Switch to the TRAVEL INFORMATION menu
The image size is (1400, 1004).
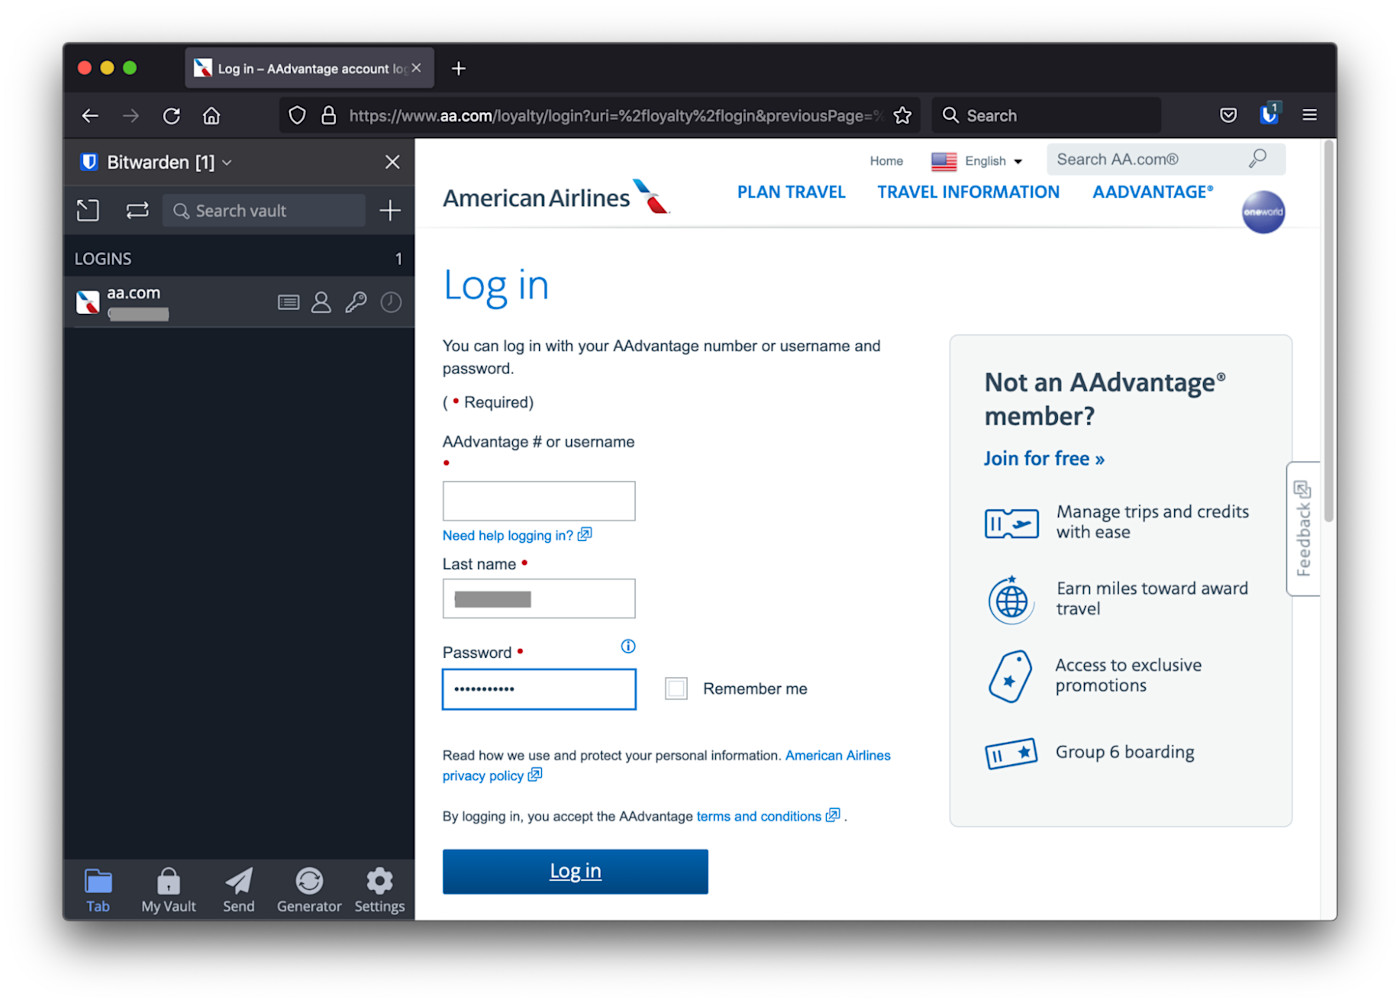click(967, 191)
